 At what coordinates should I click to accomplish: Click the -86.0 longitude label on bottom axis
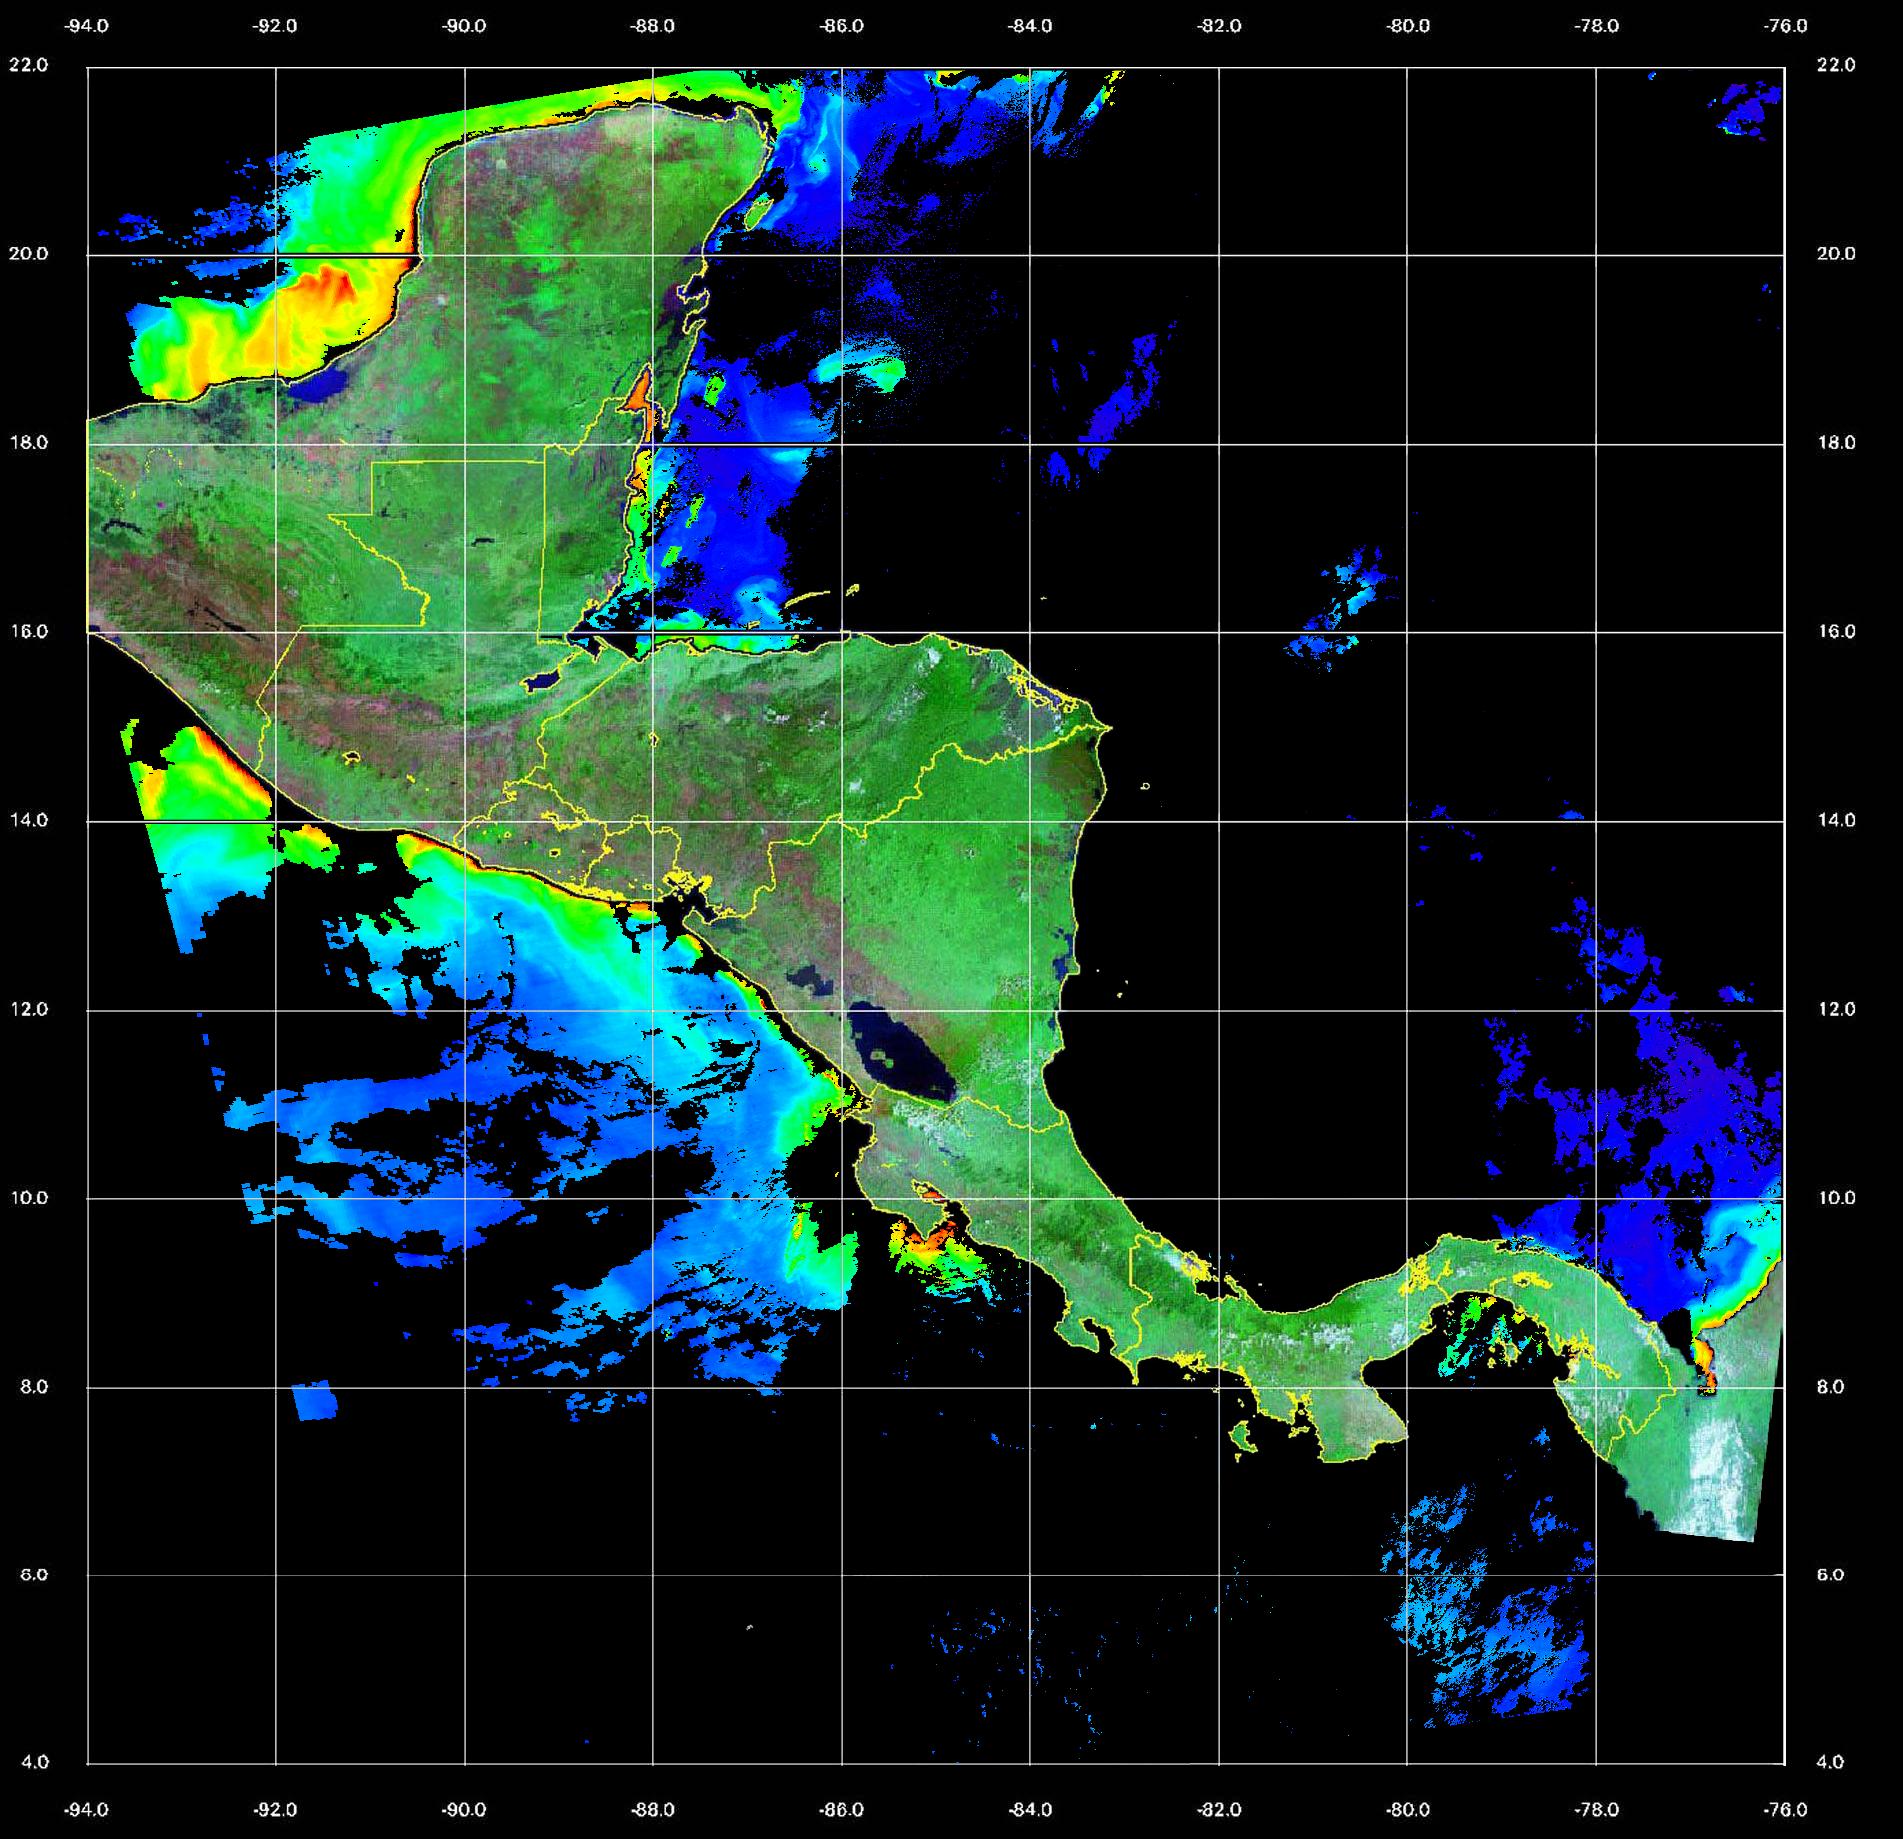(x=841, y=1809)
